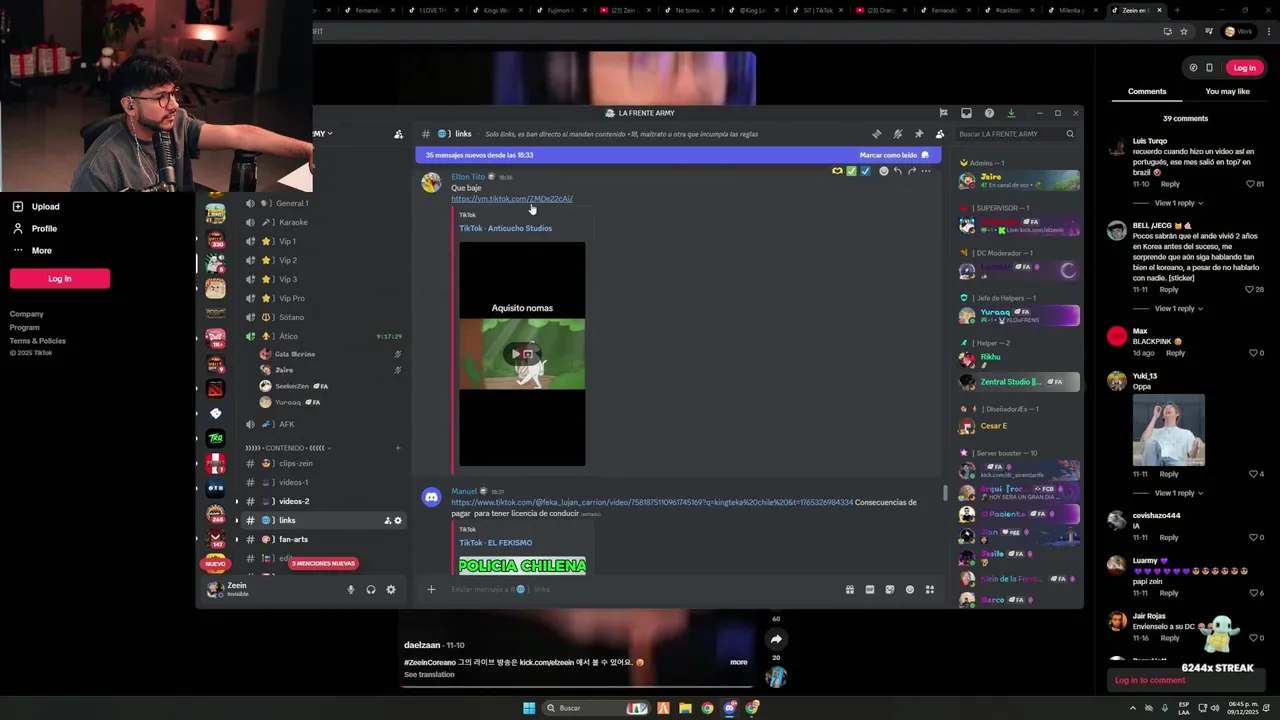
Task: Open sticker picker in Discord message bar
Action: coord(890,590)
